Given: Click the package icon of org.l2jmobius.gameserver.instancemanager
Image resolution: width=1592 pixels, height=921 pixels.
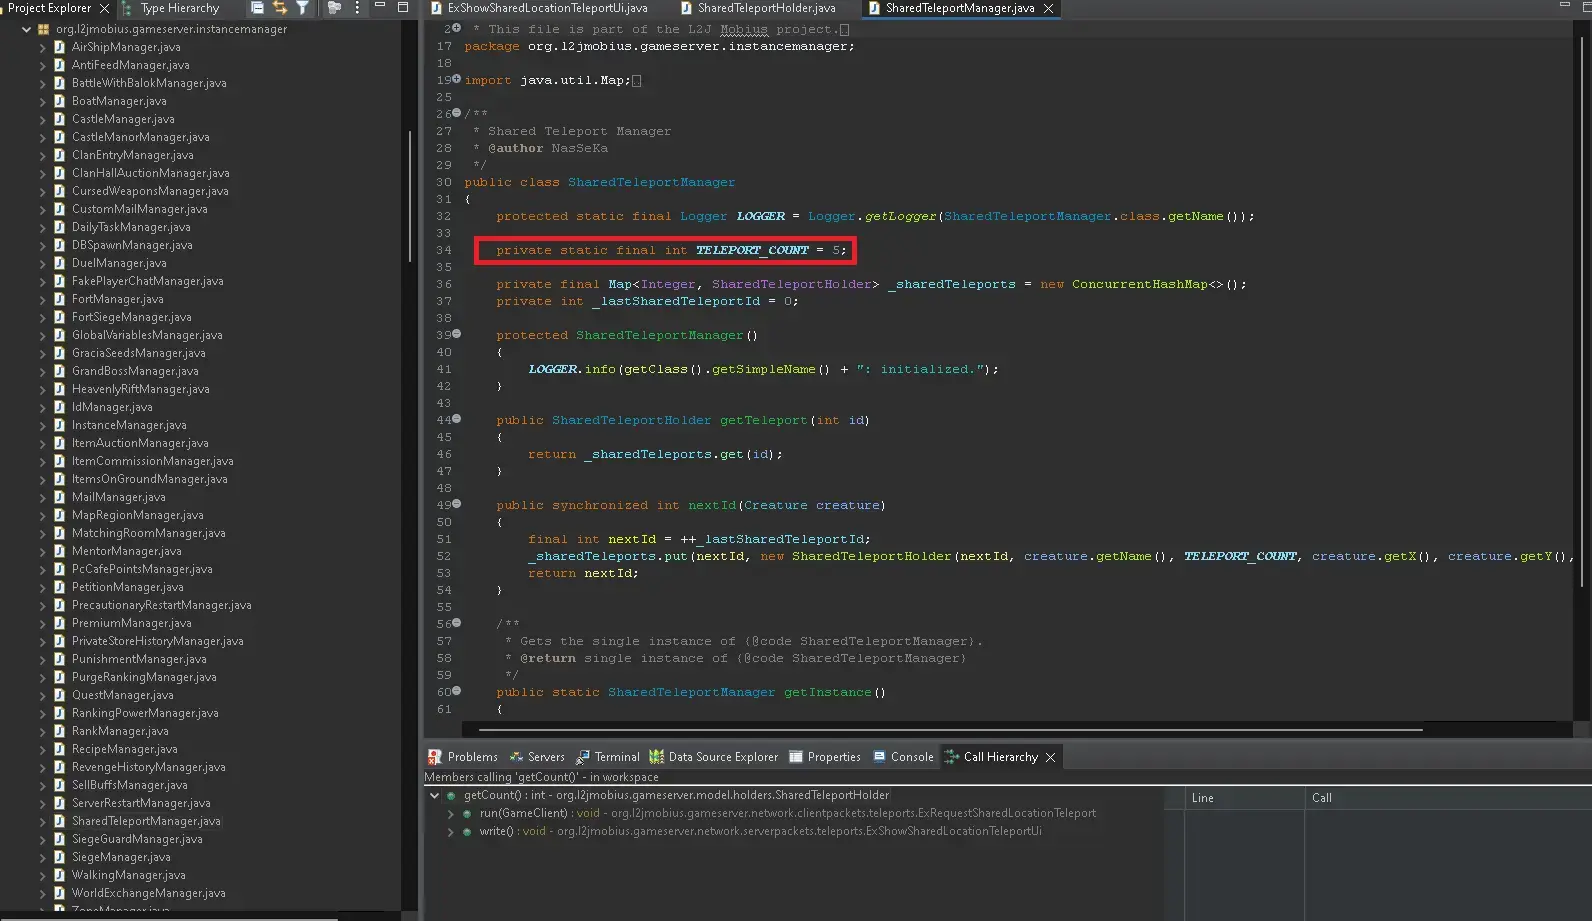Looking at the screenshot, I should pos(44,29).
